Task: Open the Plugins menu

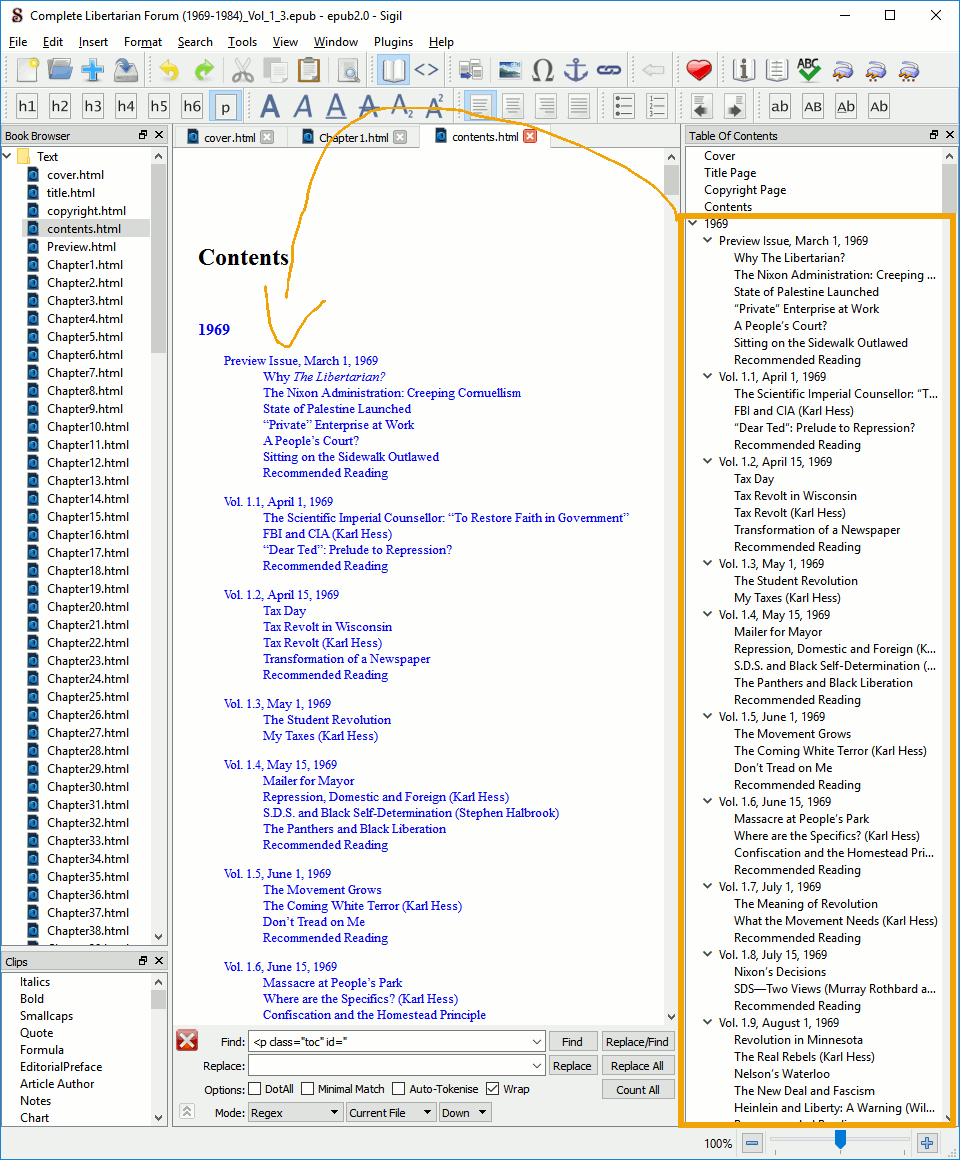Action: [x=393, y=42]
